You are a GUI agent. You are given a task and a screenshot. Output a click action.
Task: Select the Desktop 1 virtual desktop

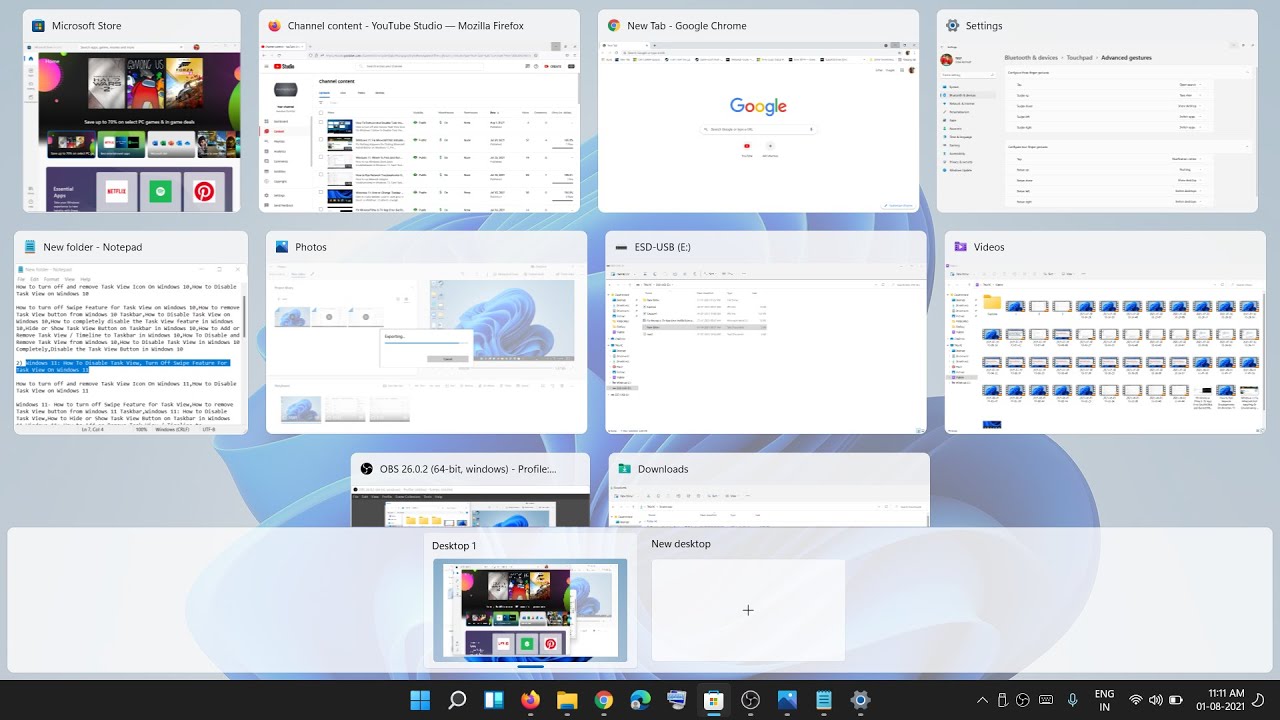(530, 601)
